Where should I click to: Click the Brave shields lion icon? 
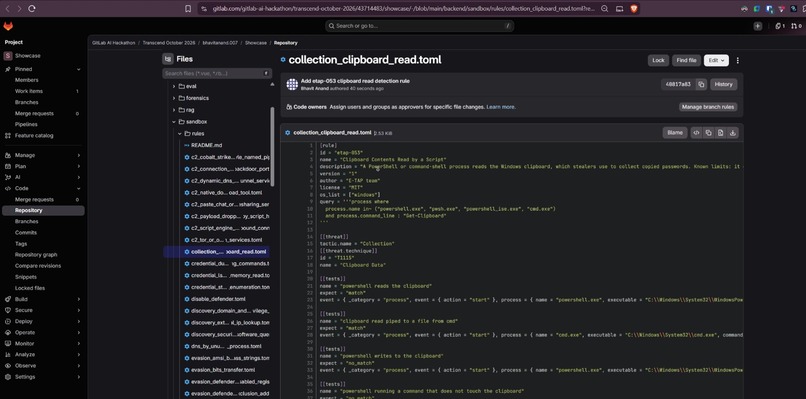point(634,9)
